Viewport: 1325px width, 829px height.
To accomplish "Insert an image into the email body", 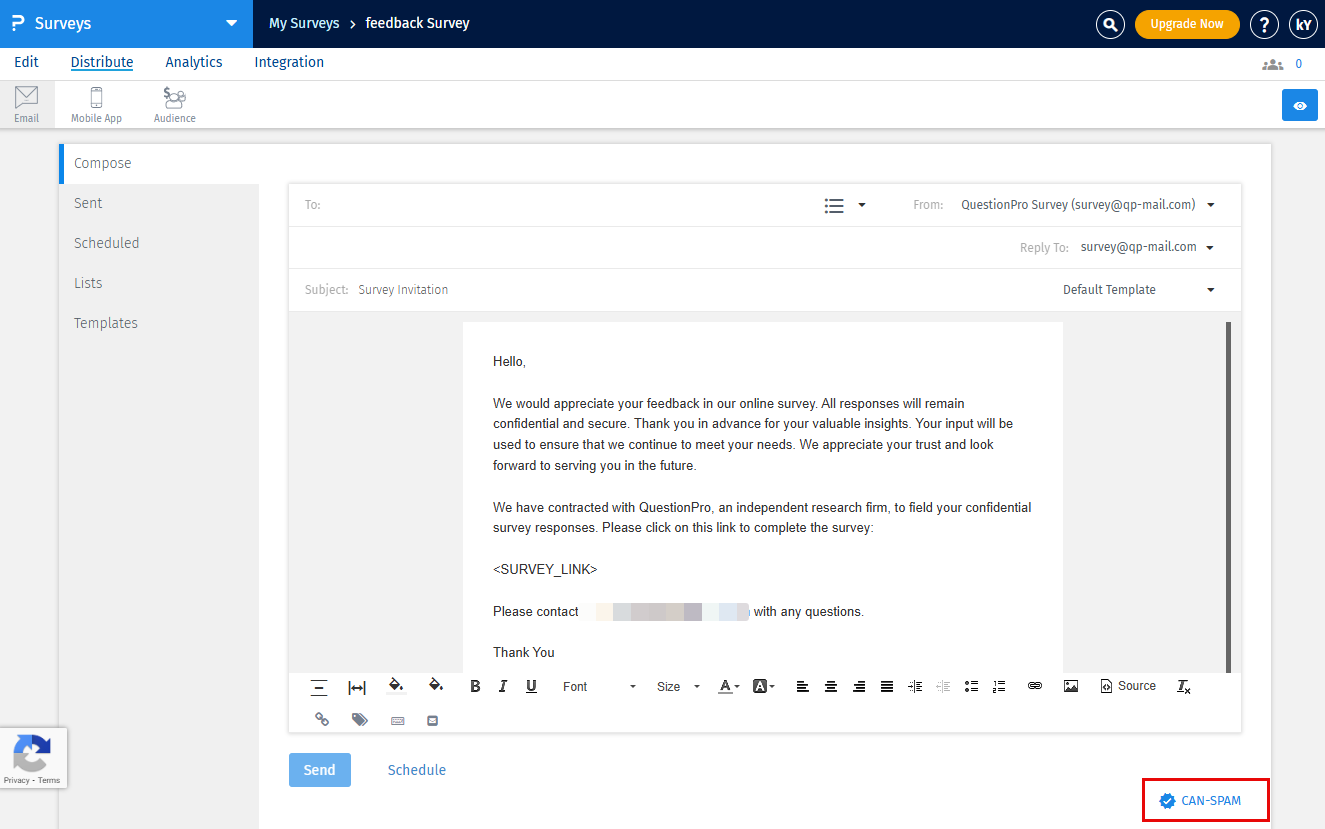I will click(1071, 685).
